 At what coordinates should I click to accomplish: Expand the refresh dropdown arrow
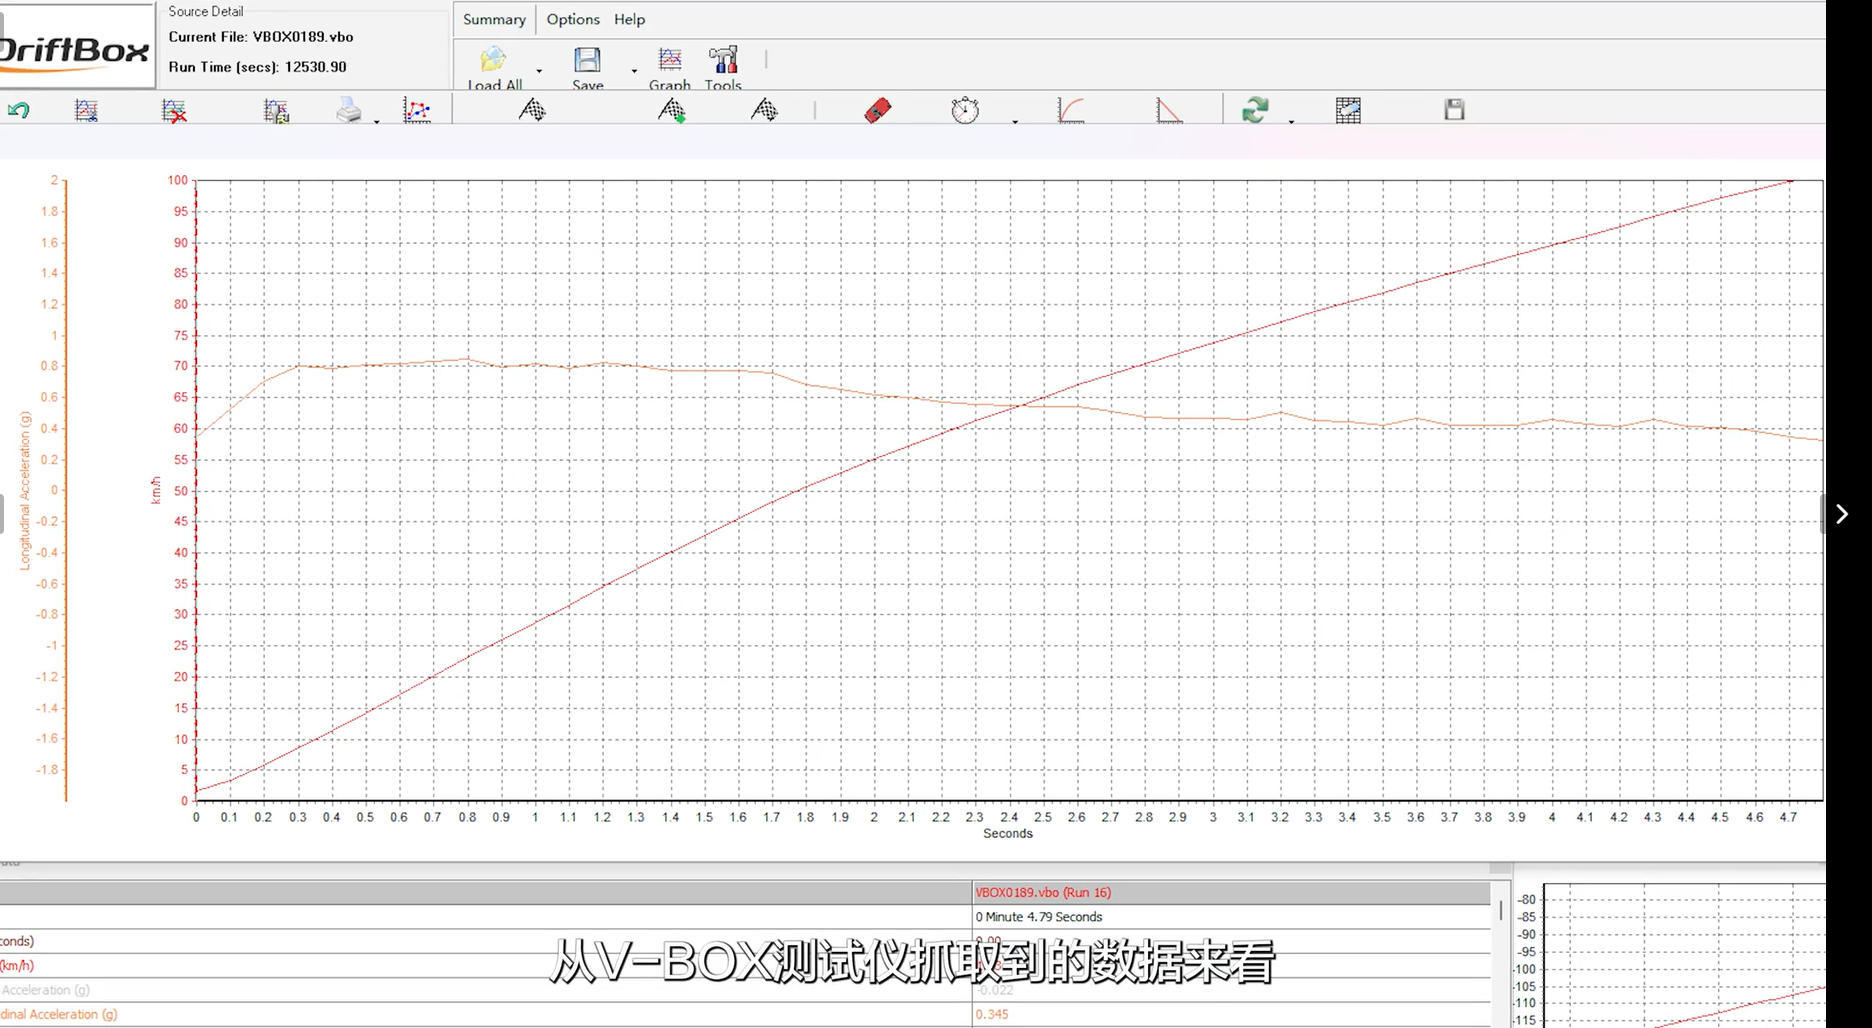click(x=1291, y=121)
